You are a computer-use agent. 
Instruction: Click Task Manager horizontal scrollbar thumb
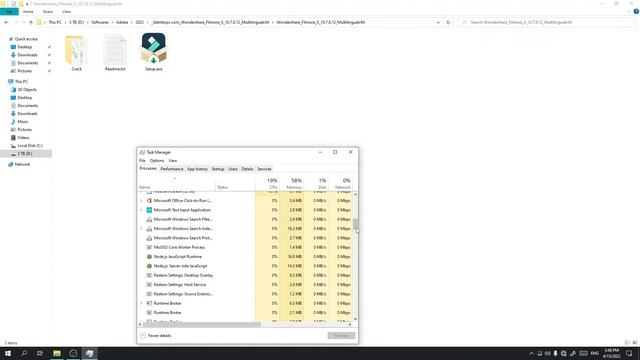point(202,324)
